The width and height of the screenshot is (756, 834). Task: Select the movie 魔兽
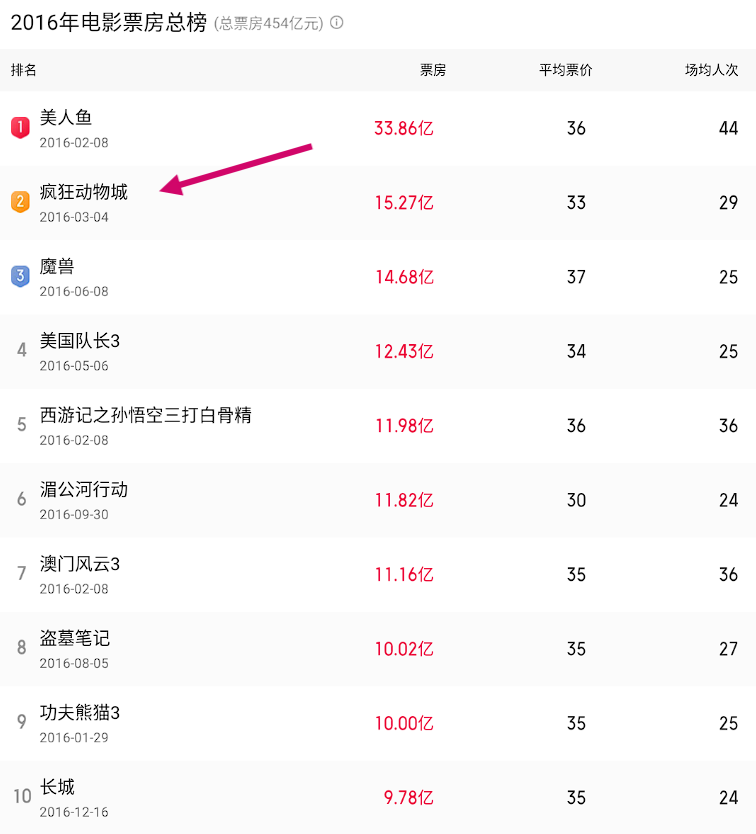click(57, 266)
